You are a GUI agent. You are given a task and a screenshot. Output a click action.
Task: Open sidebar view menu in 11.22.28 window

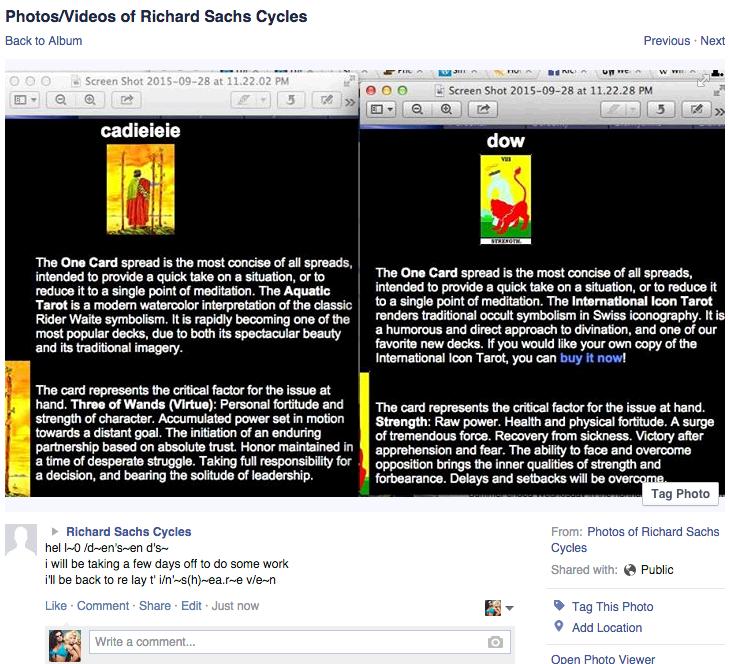pyautogui.click(x=381, y=109)
